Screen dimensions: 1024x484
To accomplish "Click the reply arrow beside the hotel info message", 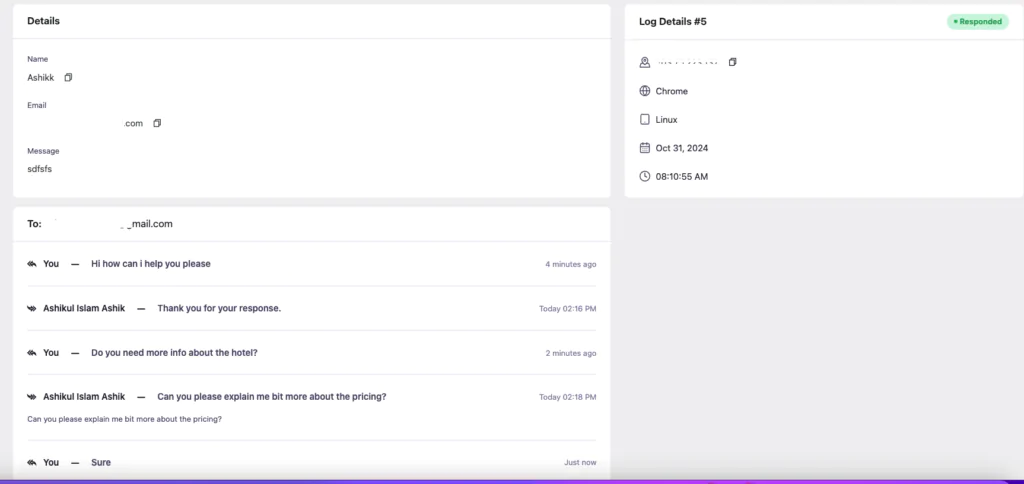I will coord(31,353).
